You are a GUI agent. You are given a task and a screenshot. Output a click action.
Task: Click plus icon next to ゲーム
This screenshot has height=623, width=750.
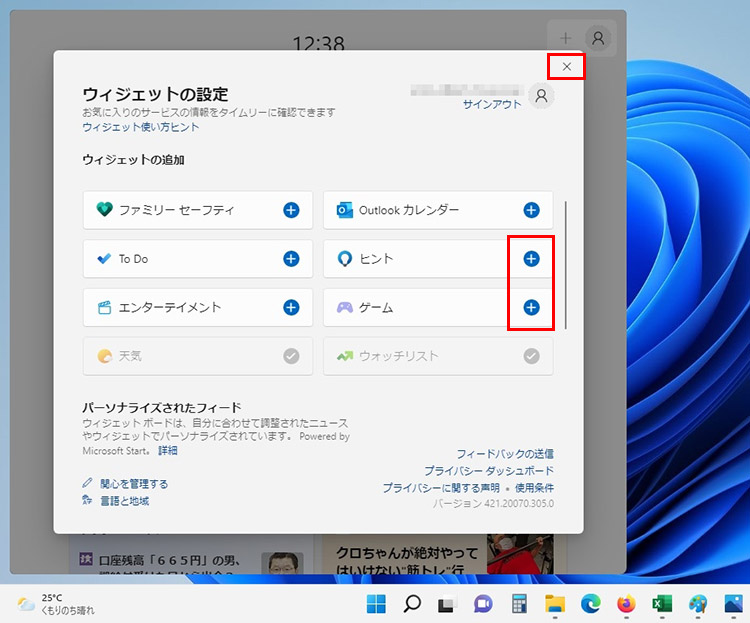pyautogui.click(x=531, y=307)
